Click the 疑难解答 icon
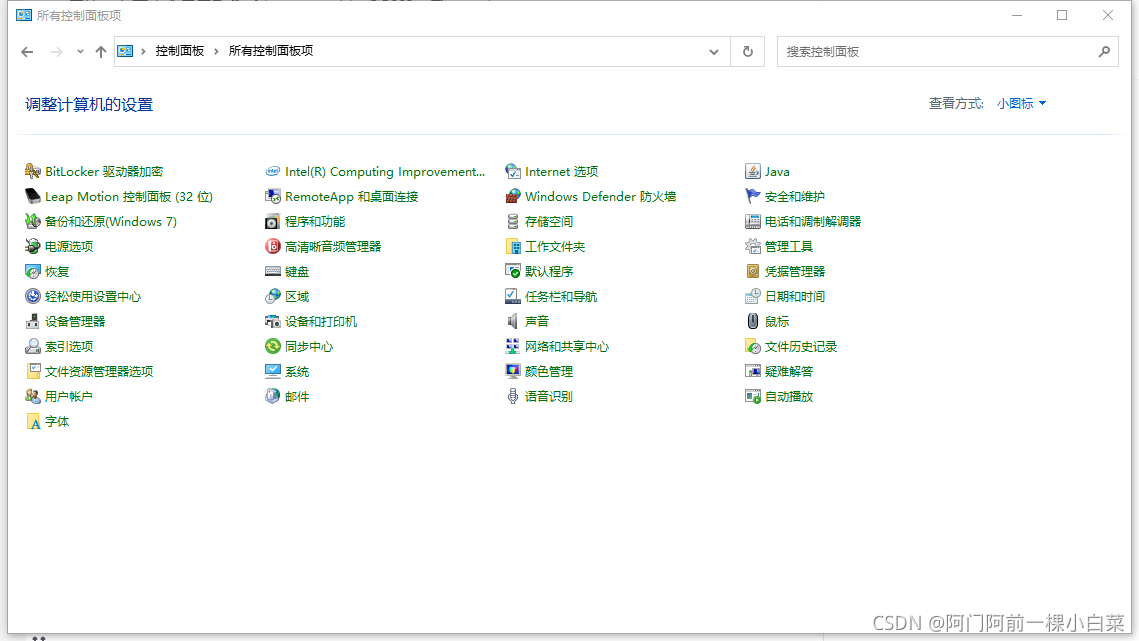The image size is (1139, 641). (753, 371)
